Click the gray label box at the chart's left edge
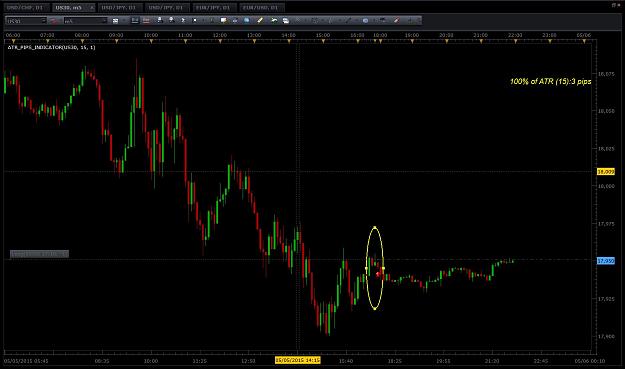 click(39, 254)
